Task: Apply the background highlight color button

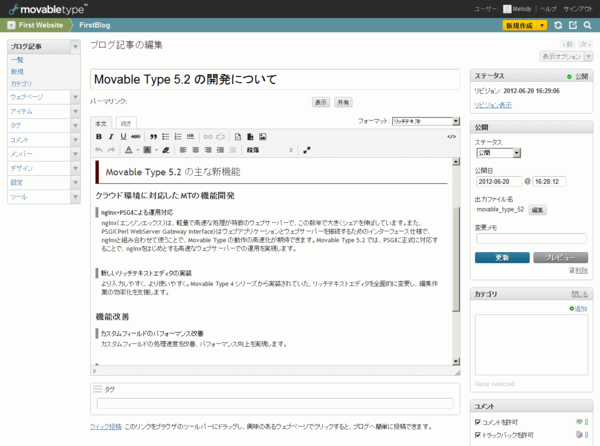Action: 147,150
